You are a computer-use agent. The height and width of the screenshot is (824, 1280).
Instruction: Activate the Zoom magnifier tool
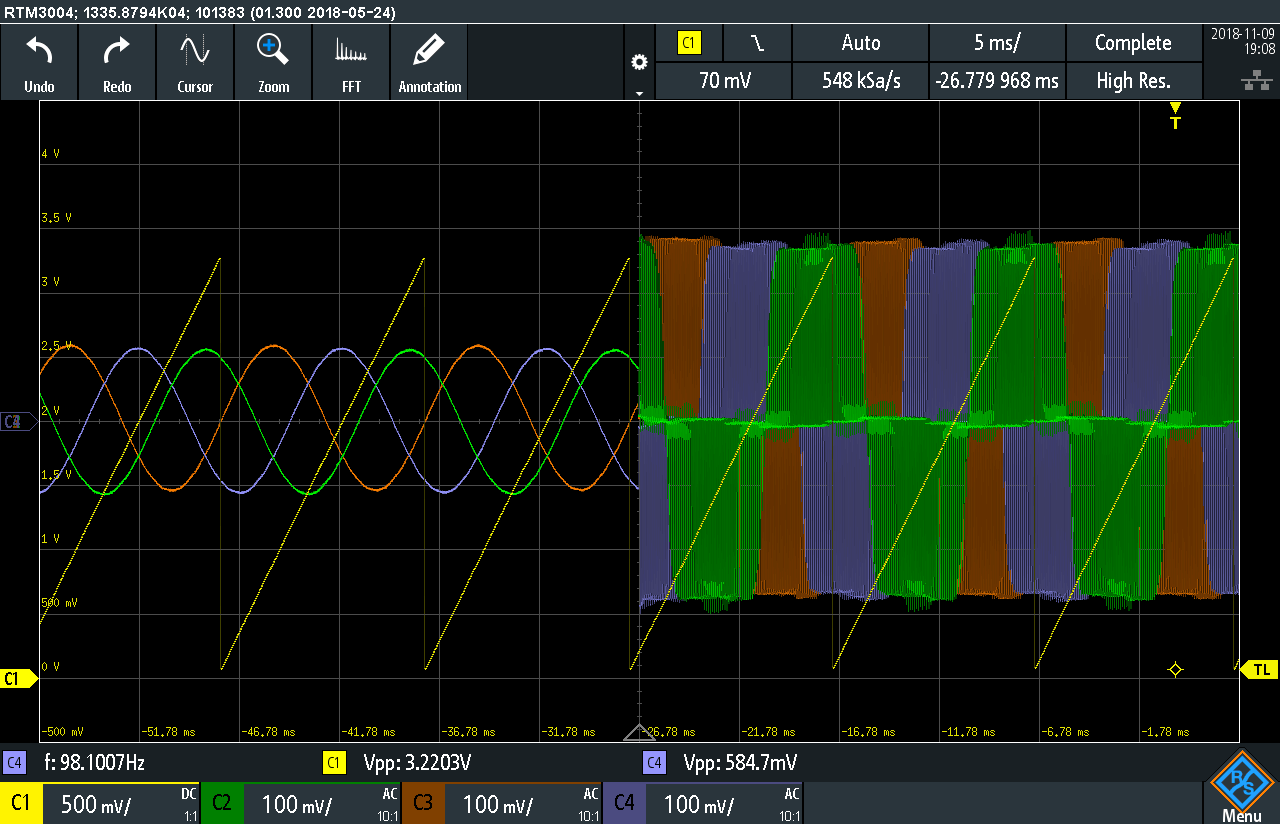tap(273, 51)
